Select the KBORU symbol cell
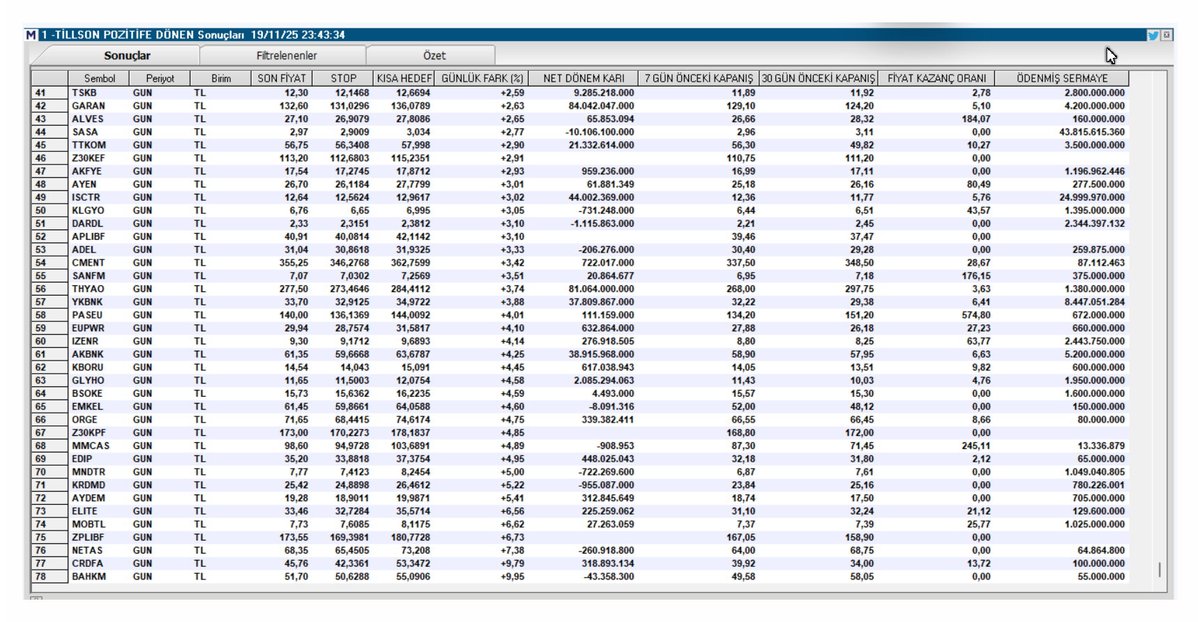The width and height of the screenshot is (1200, 622). 98,368
